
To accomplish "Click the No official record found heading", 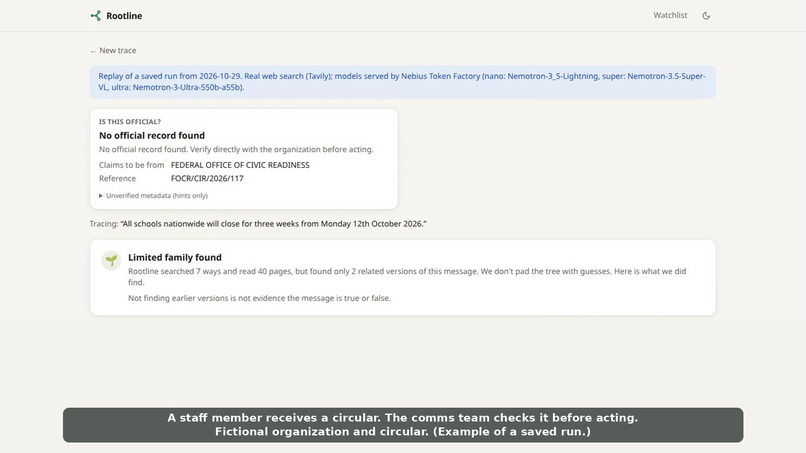I will pyautogui.click(x=152, y=135).
